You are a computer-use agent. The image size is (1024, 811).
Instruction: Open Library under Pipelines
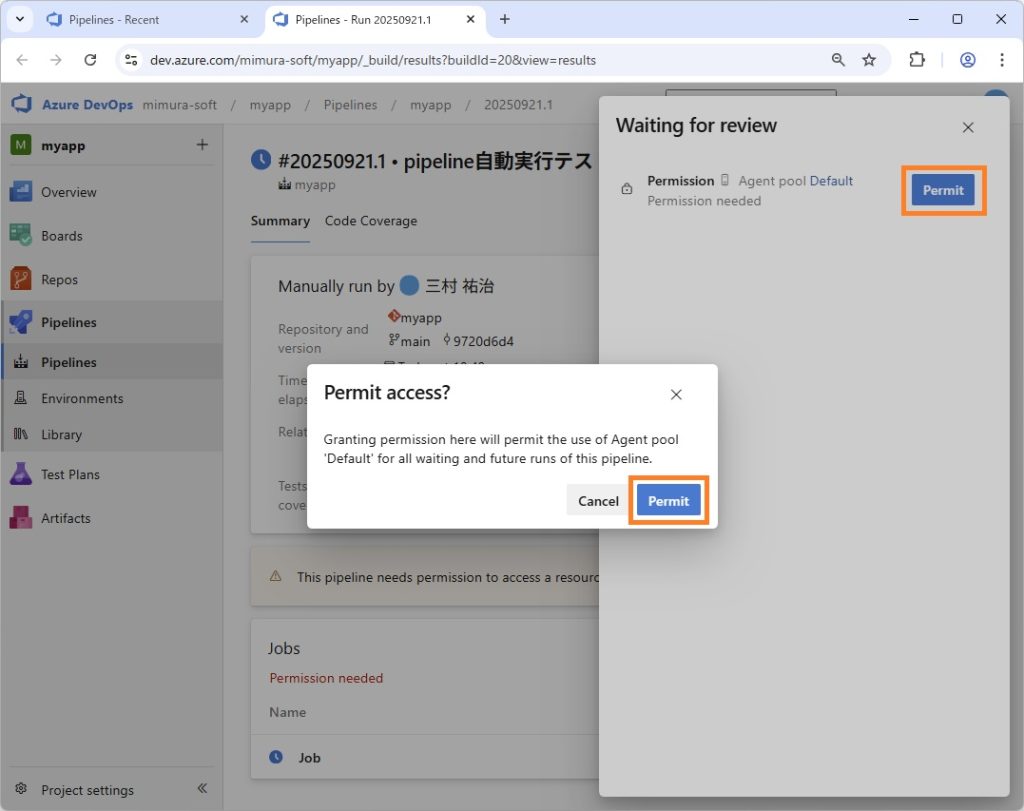(x=61, y=434)
